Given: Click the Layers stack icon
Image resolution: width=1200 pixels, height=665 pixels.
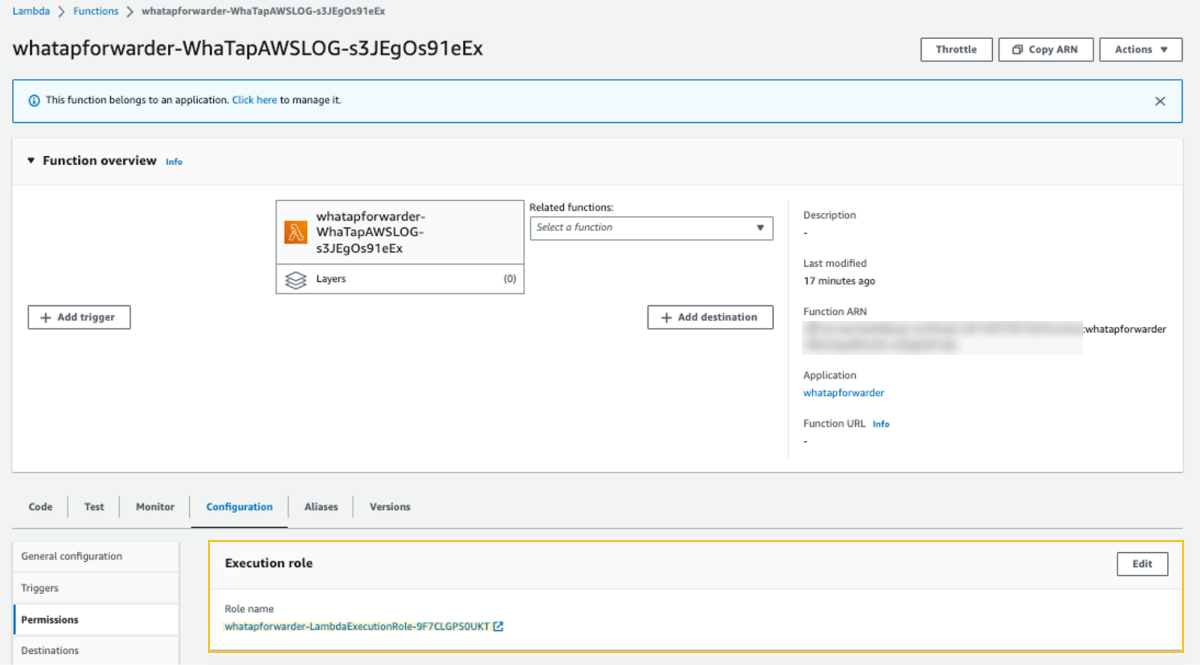Looking at the screenshot, I should [296, 280].
